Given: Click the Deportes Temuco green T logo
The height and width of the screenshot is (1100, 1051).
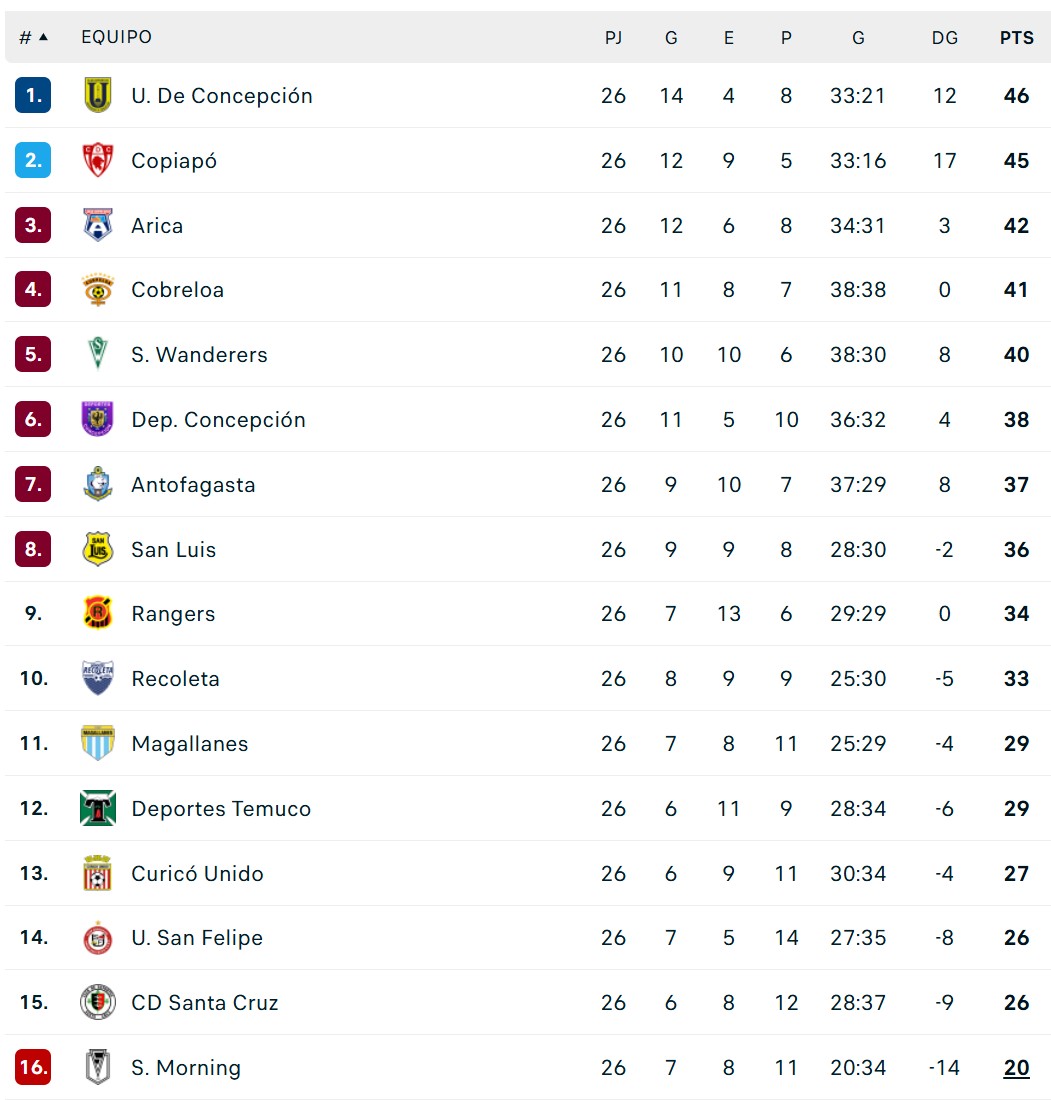Looking at the screenshot, I should (98, 808).
